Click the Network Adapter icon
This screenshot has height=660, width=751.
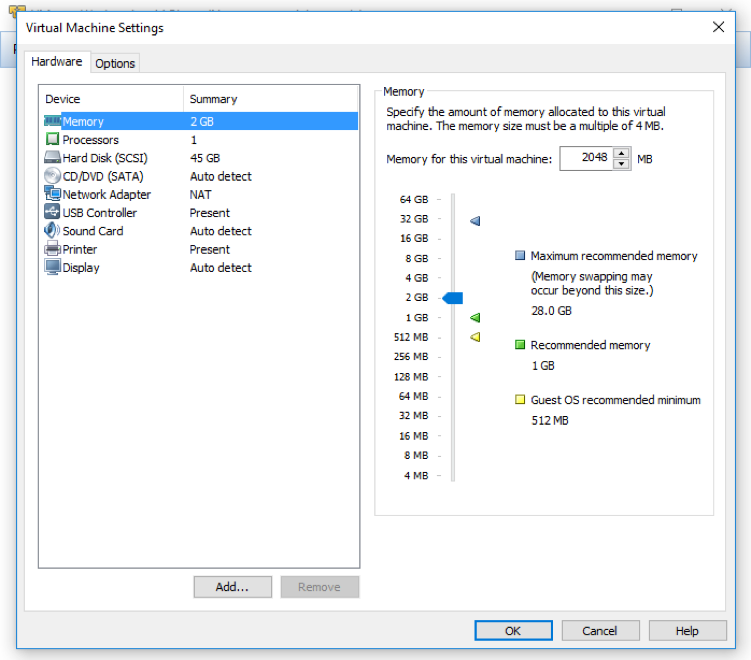coord(53,195)
